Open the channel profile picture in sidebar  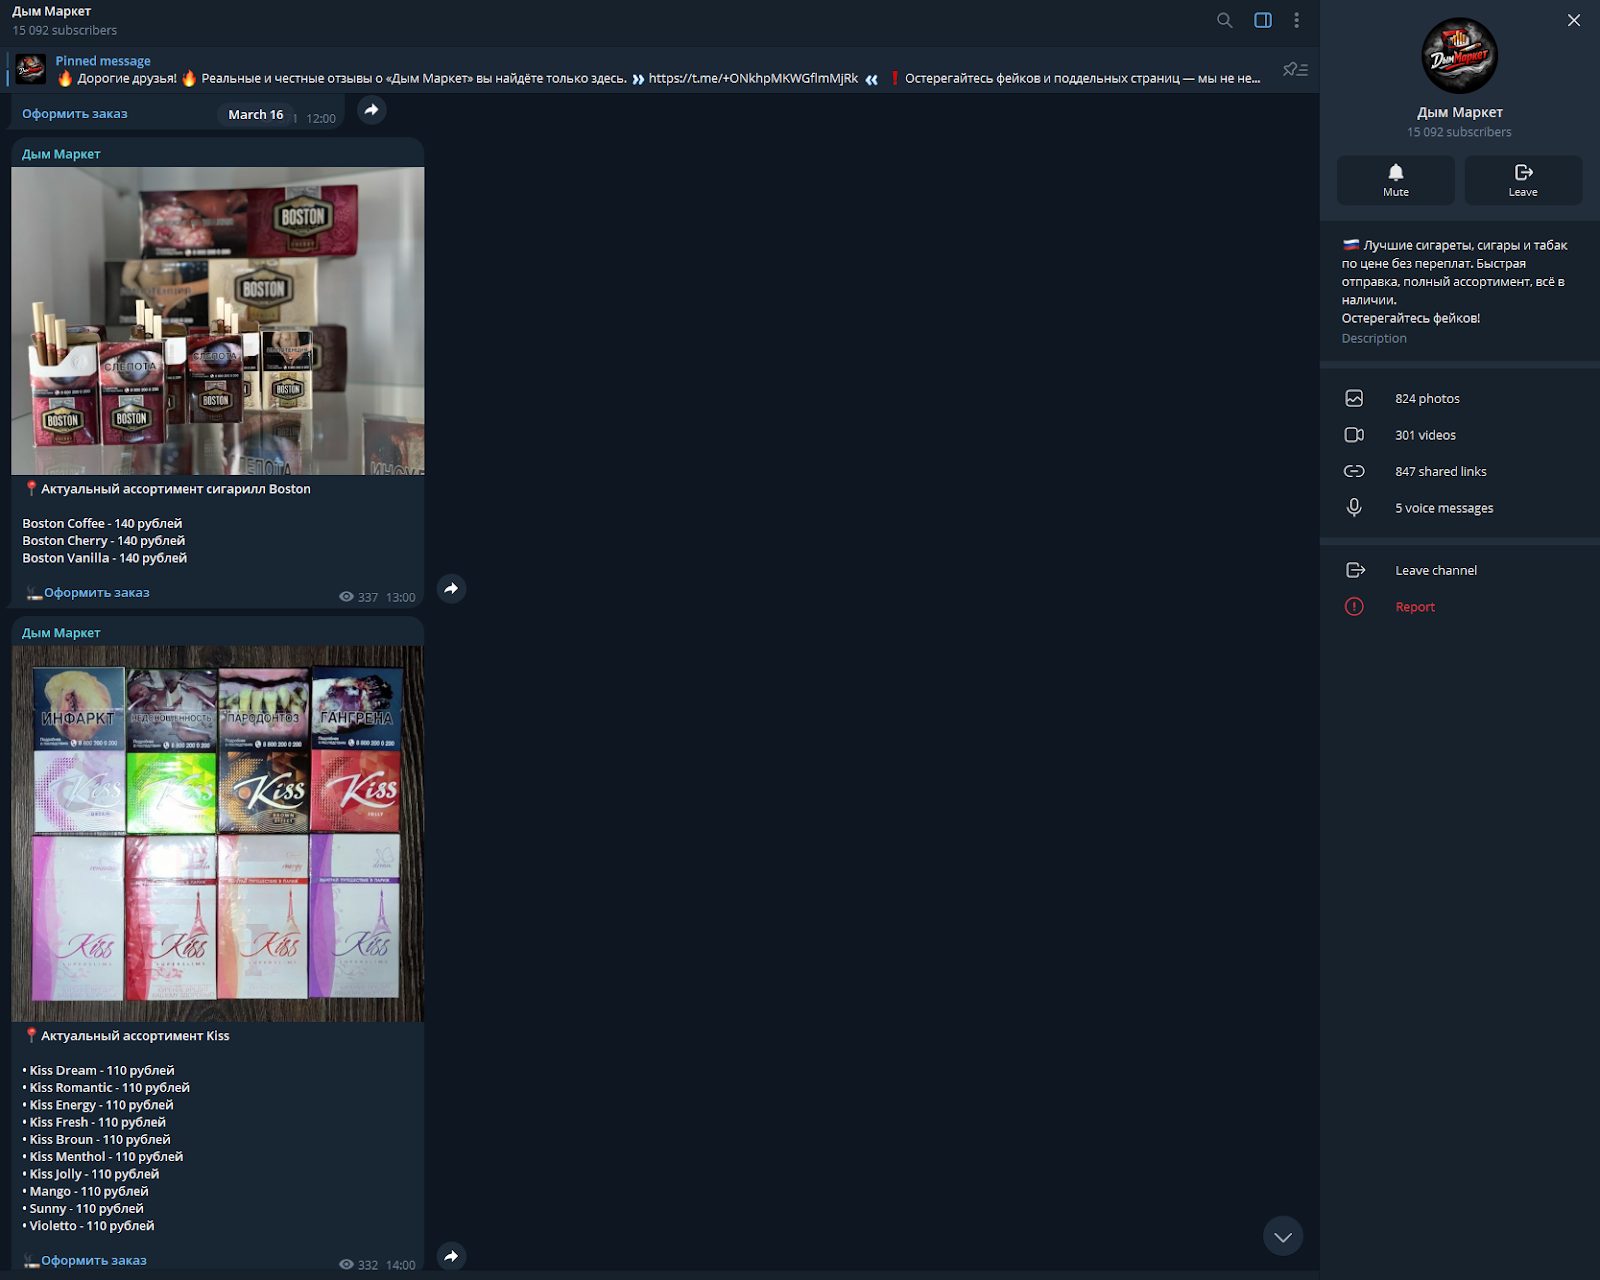pos(1459,56)
